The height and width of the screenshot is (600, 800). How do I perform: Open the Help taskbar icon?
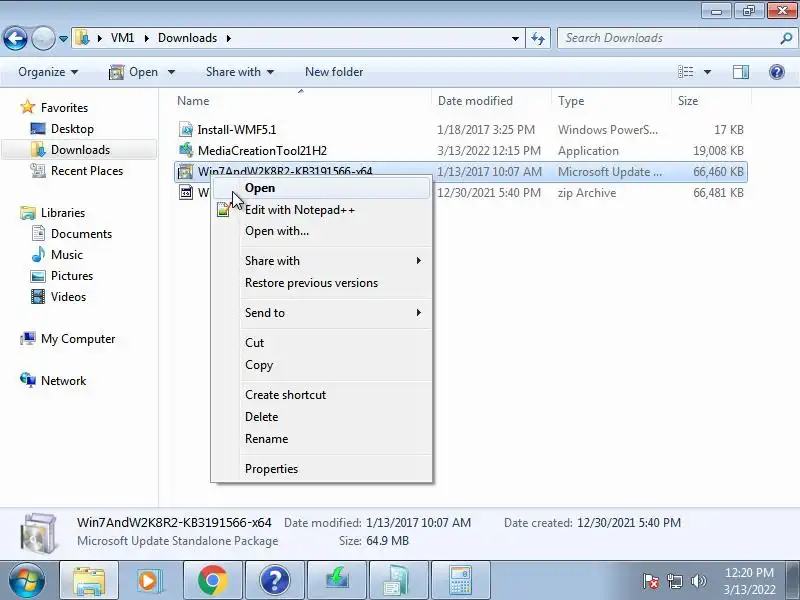point(274,580)
